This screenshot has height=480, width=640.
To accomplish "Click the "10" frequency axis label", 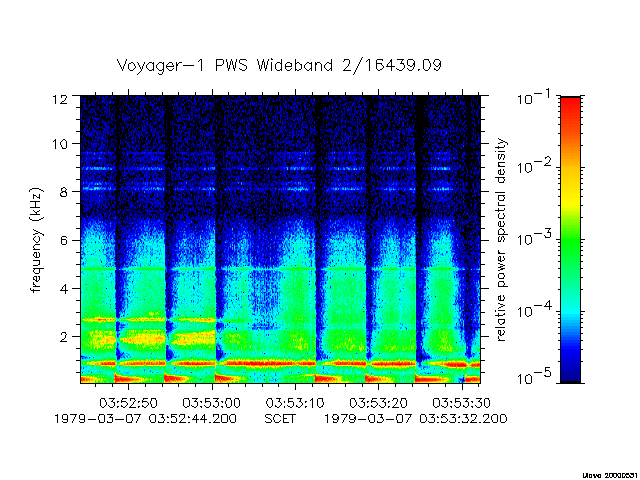I will click(x=60, y=144).
